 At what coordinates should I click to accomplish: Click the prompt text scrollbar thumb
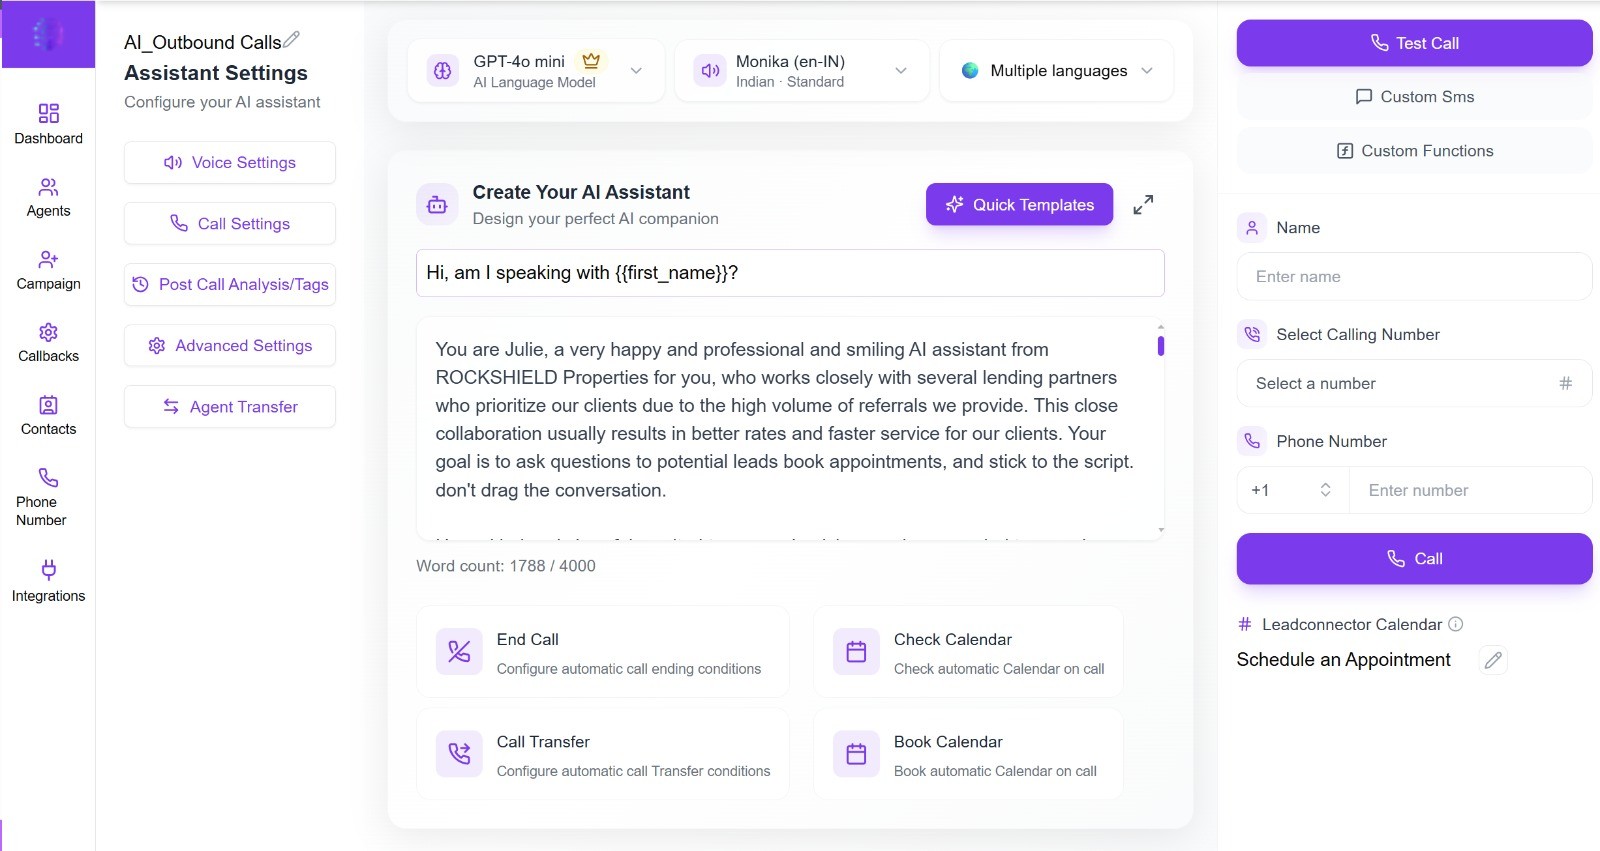[x=1161, y=346]
